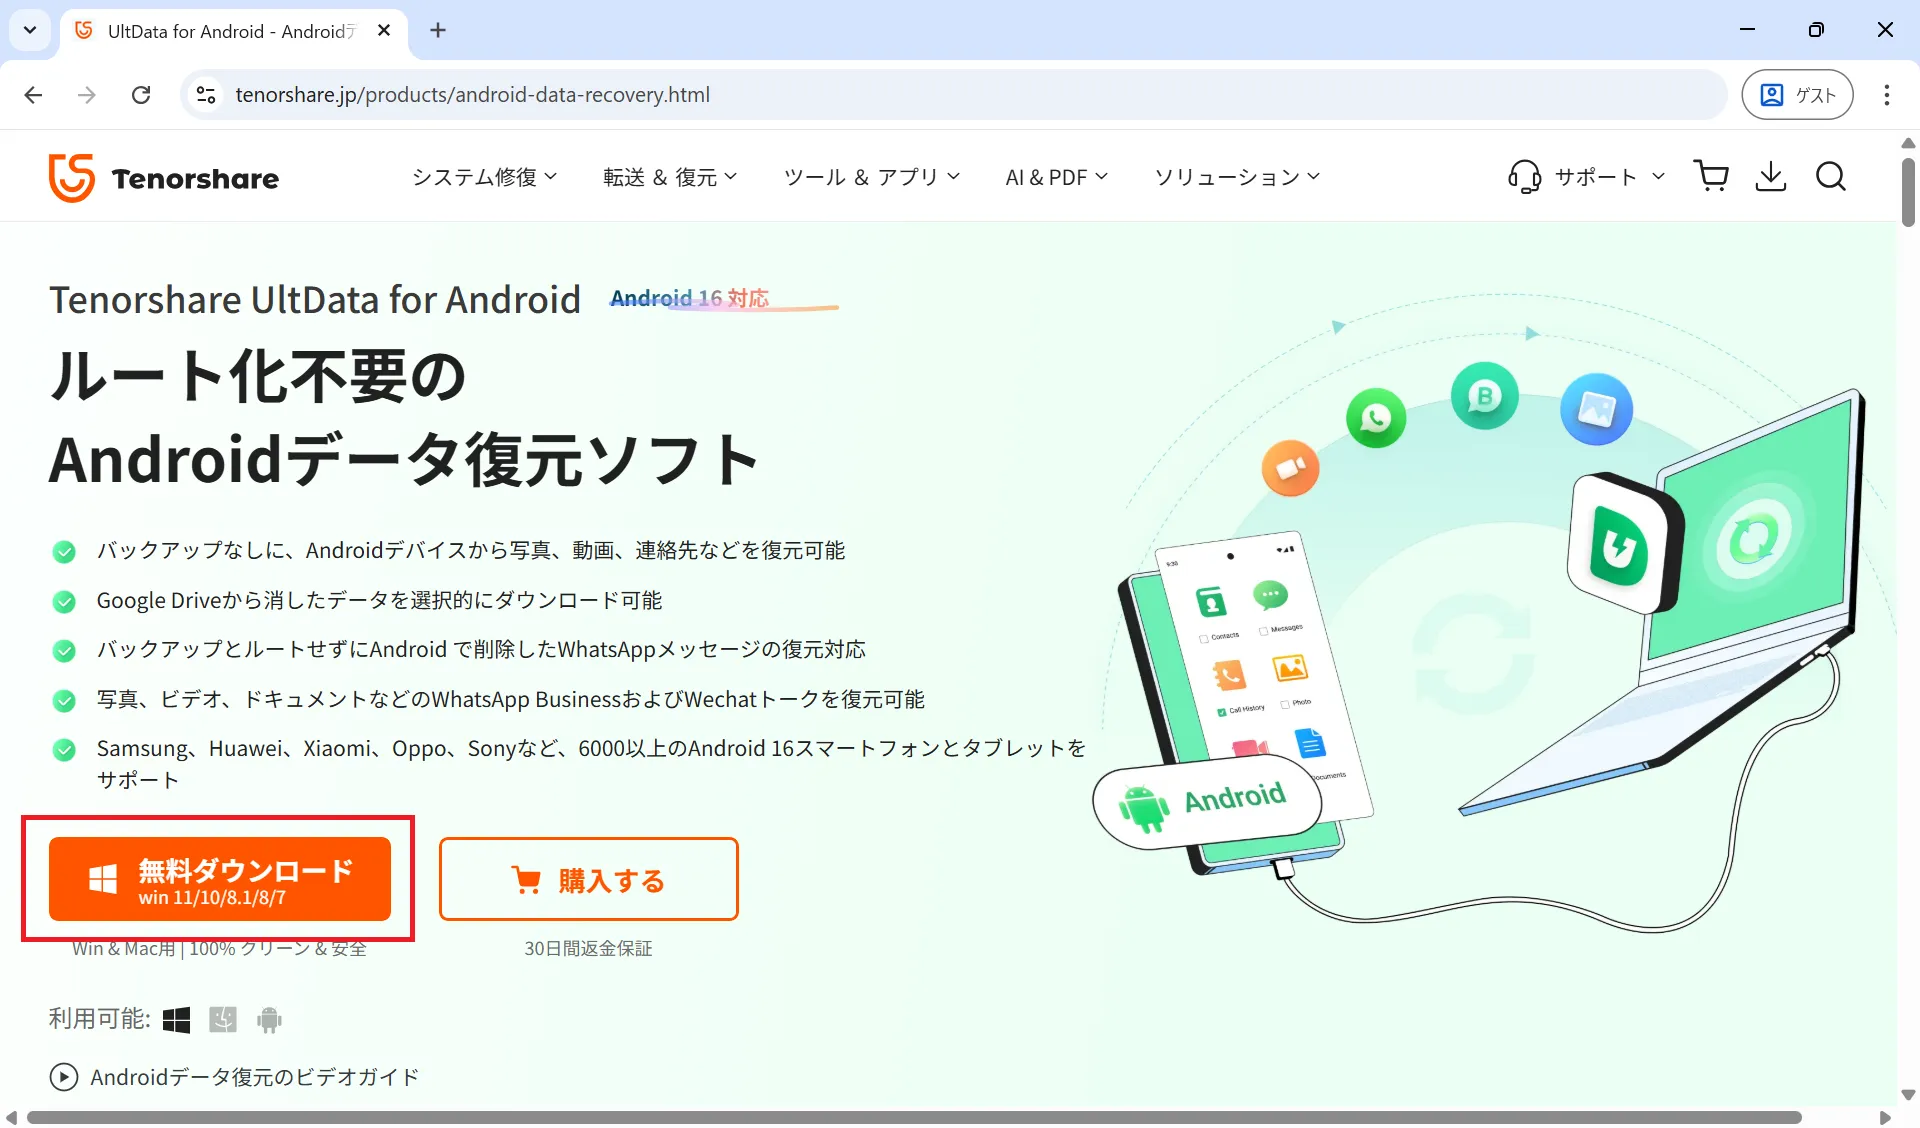The width and height of the screenshot is (1920, 1128).
Task: Open the shopping cart icon in the header
Action: (x=1711, y=176)
